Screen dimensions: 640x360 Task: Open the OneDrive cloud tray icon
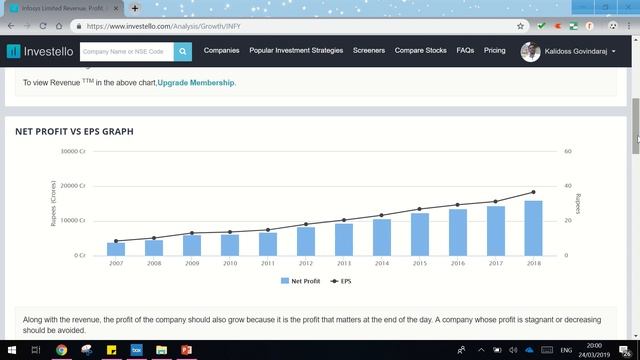tap(529, 350)
